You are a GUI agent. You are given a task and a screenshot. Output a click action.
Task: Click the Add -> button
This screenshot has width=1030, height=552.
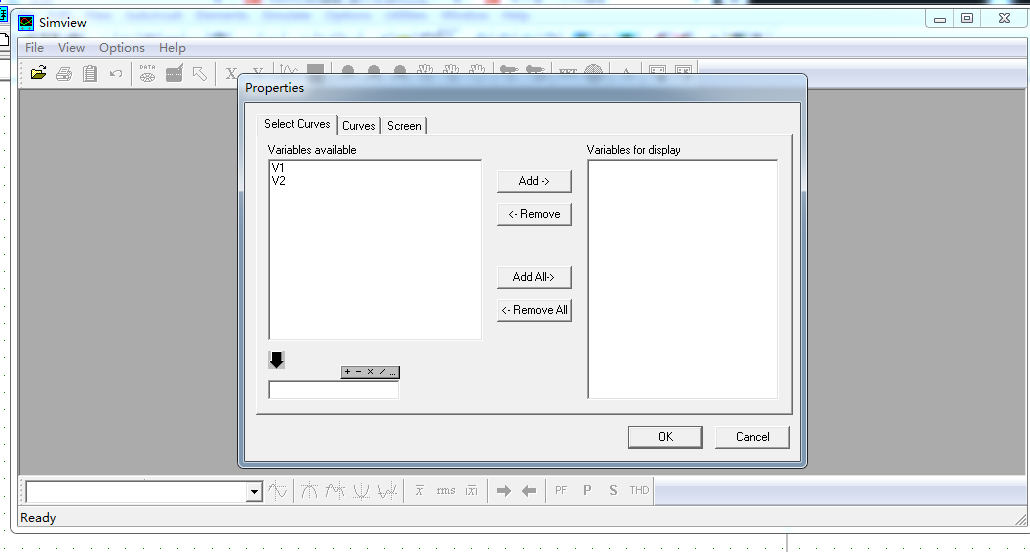[x=534, y=181]
